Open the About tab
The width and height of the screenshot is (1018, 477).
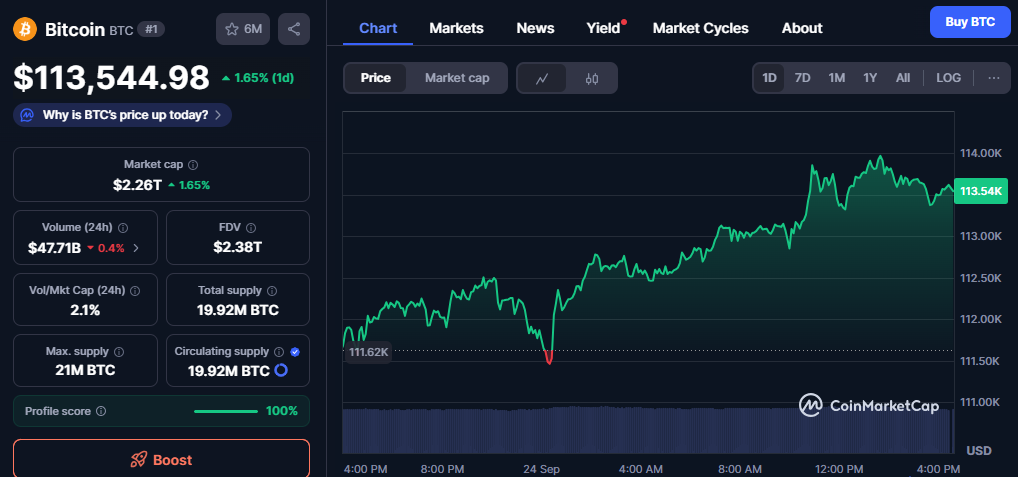coord(802,29)
